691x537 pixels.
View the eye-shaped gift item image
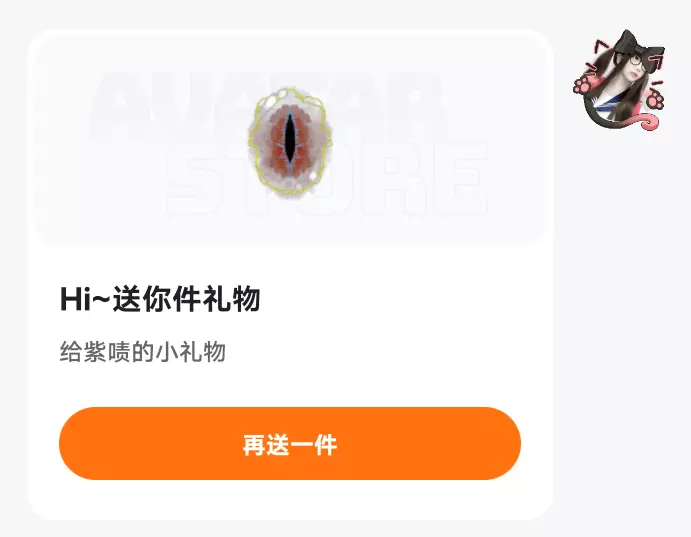coord(290,141)
